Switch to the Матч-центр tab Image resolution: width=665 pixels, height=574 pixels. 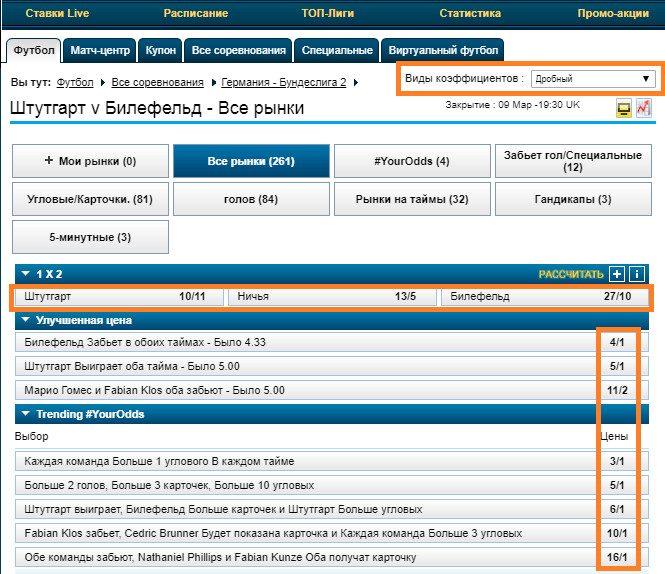(x=99, y=50)
